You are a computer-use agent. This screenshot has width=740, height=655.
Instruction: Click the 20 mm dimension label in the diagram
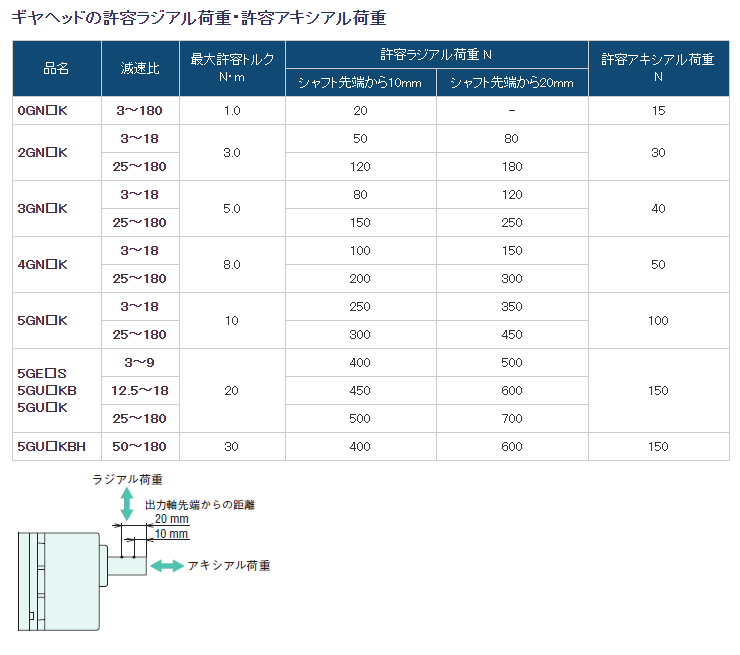172,520
